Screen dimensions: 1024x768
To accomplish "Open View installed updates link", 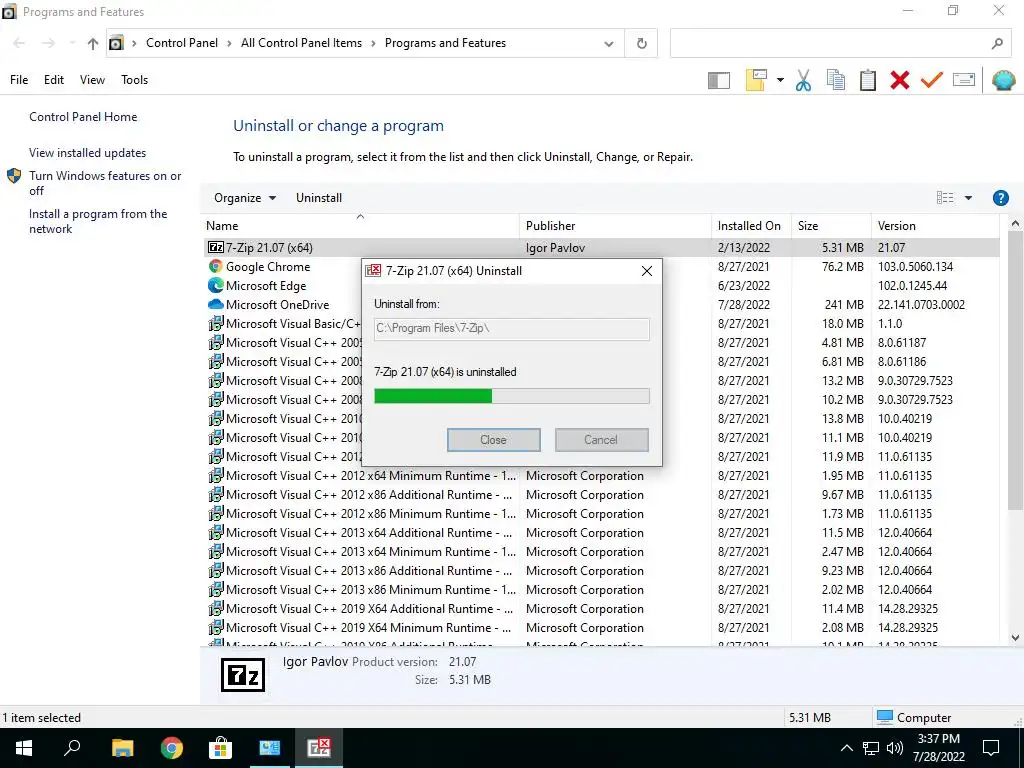I will pos(88,153).
